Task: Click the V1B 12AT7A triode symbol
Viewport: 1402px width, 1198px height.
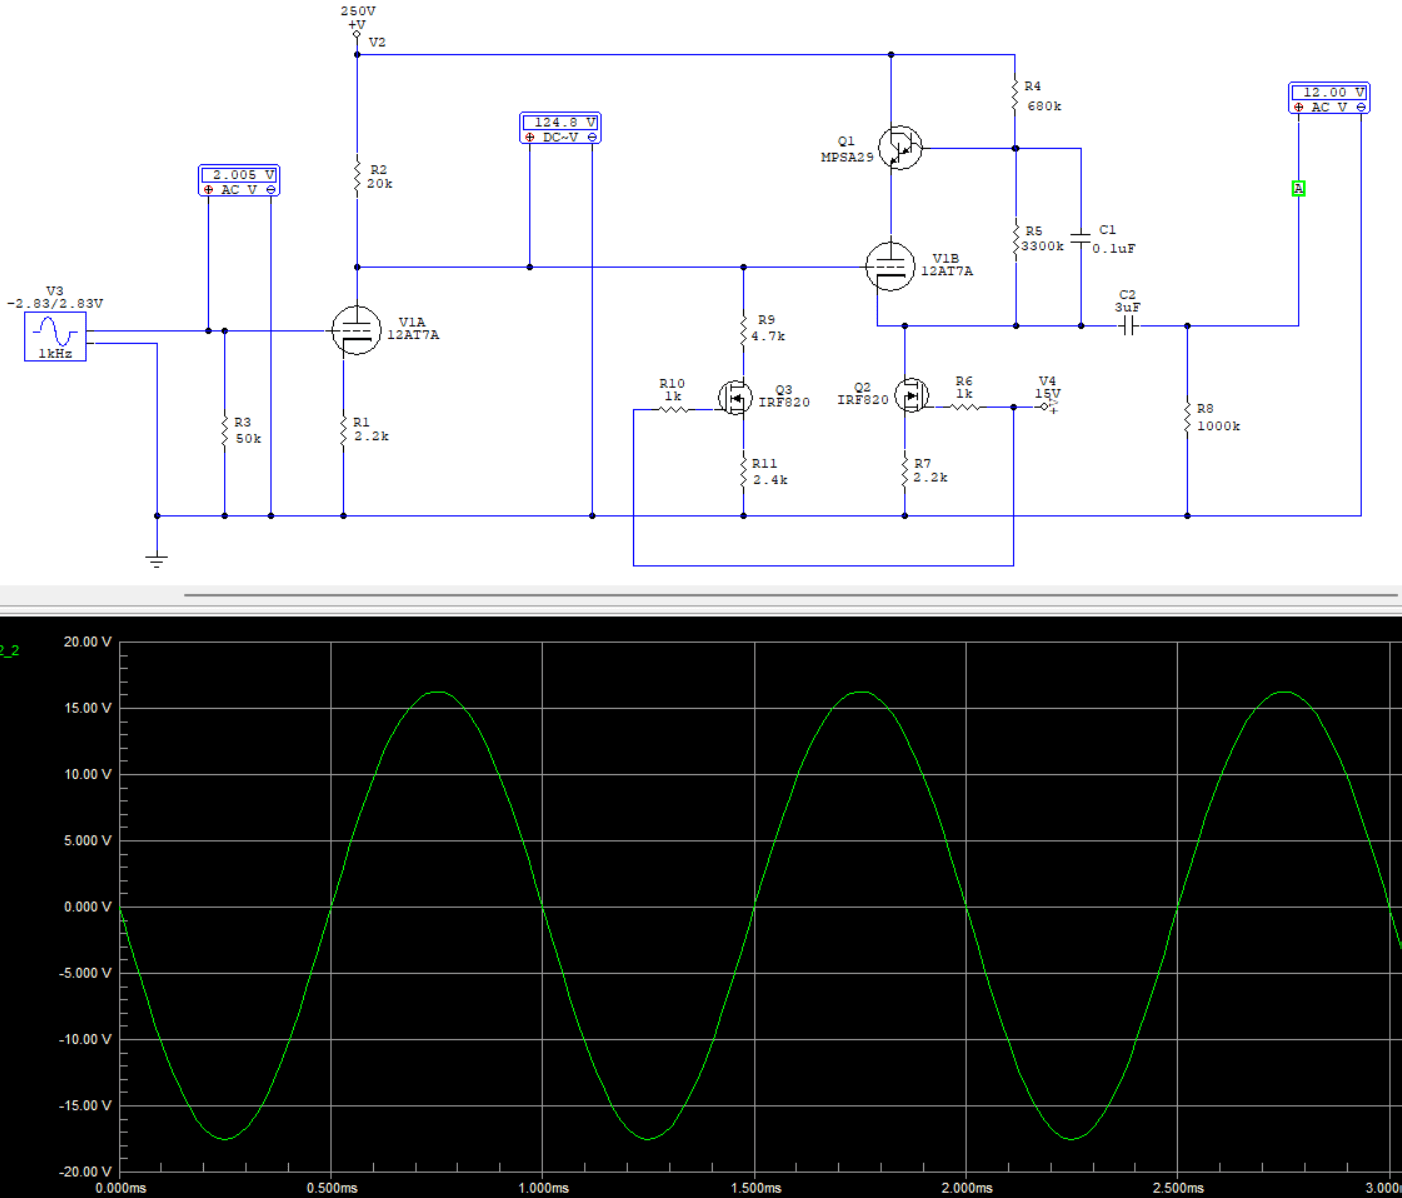Action: point(890,266)
